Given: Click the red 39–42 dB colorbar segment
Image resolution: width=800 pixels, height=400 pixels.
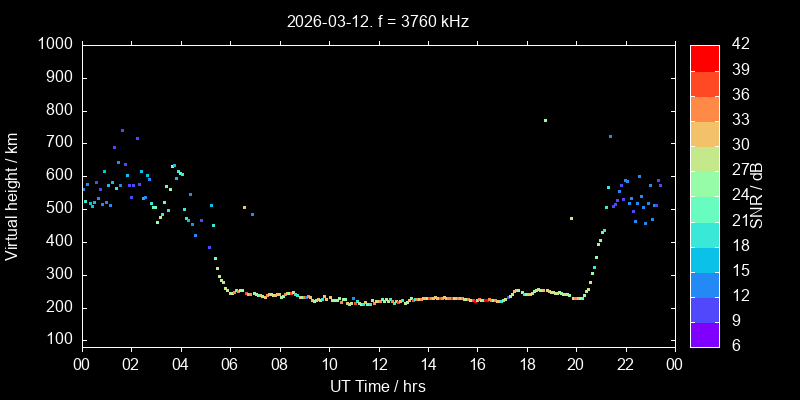Looking at the screenshot, I should coord(704,58).
